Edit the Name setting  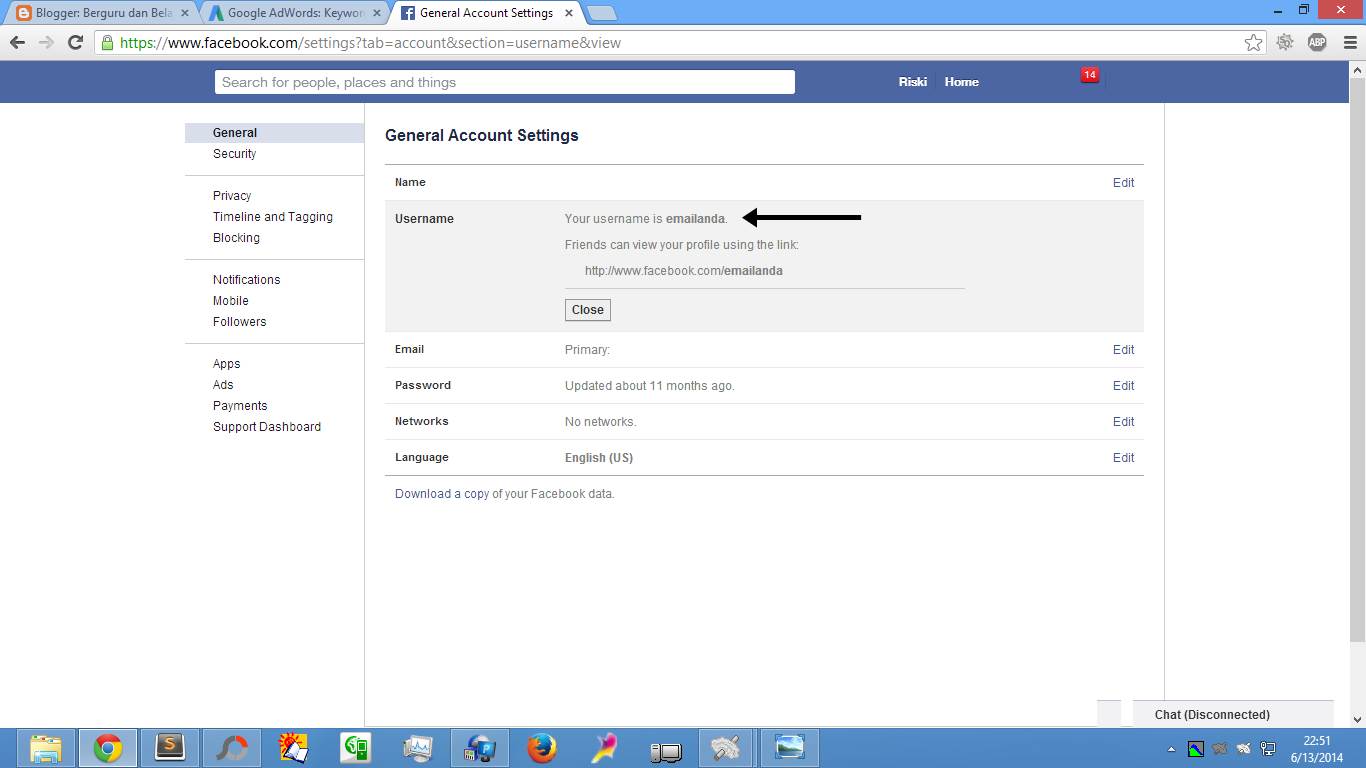click(x=1123, y=183)
